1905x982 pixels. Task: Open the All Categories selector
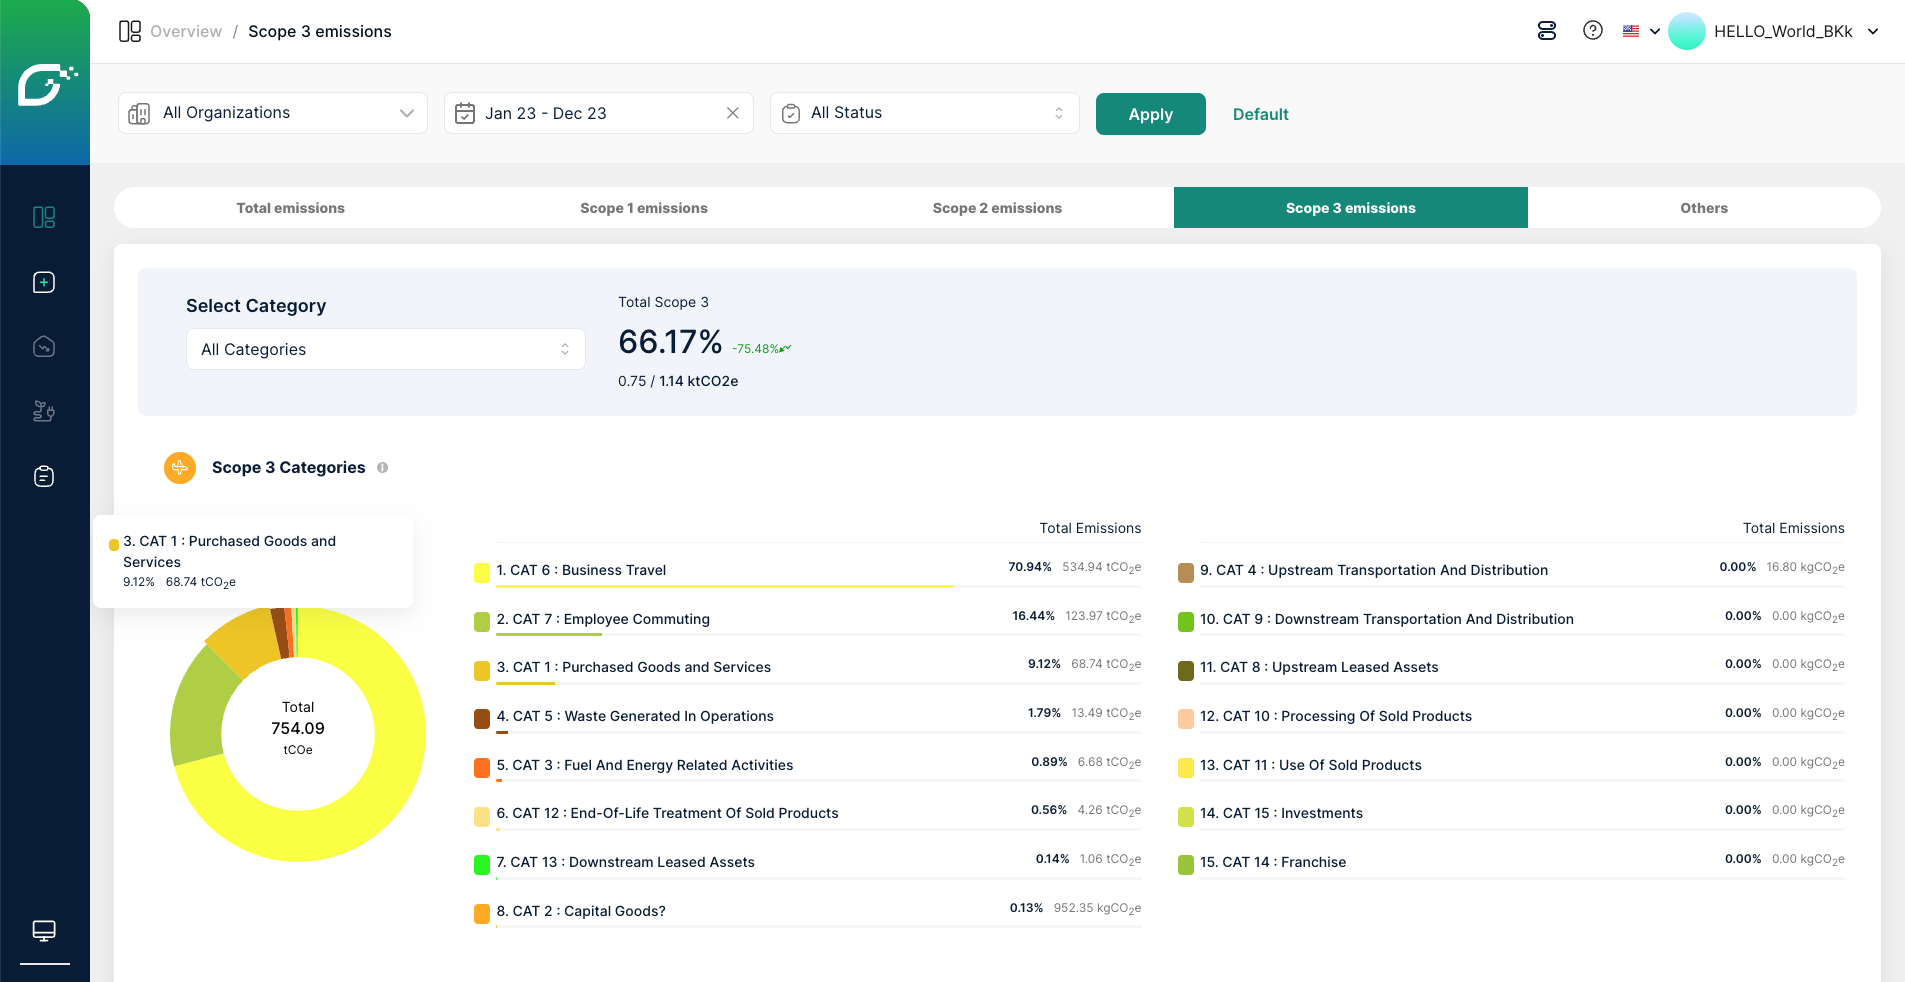[385, 349]
